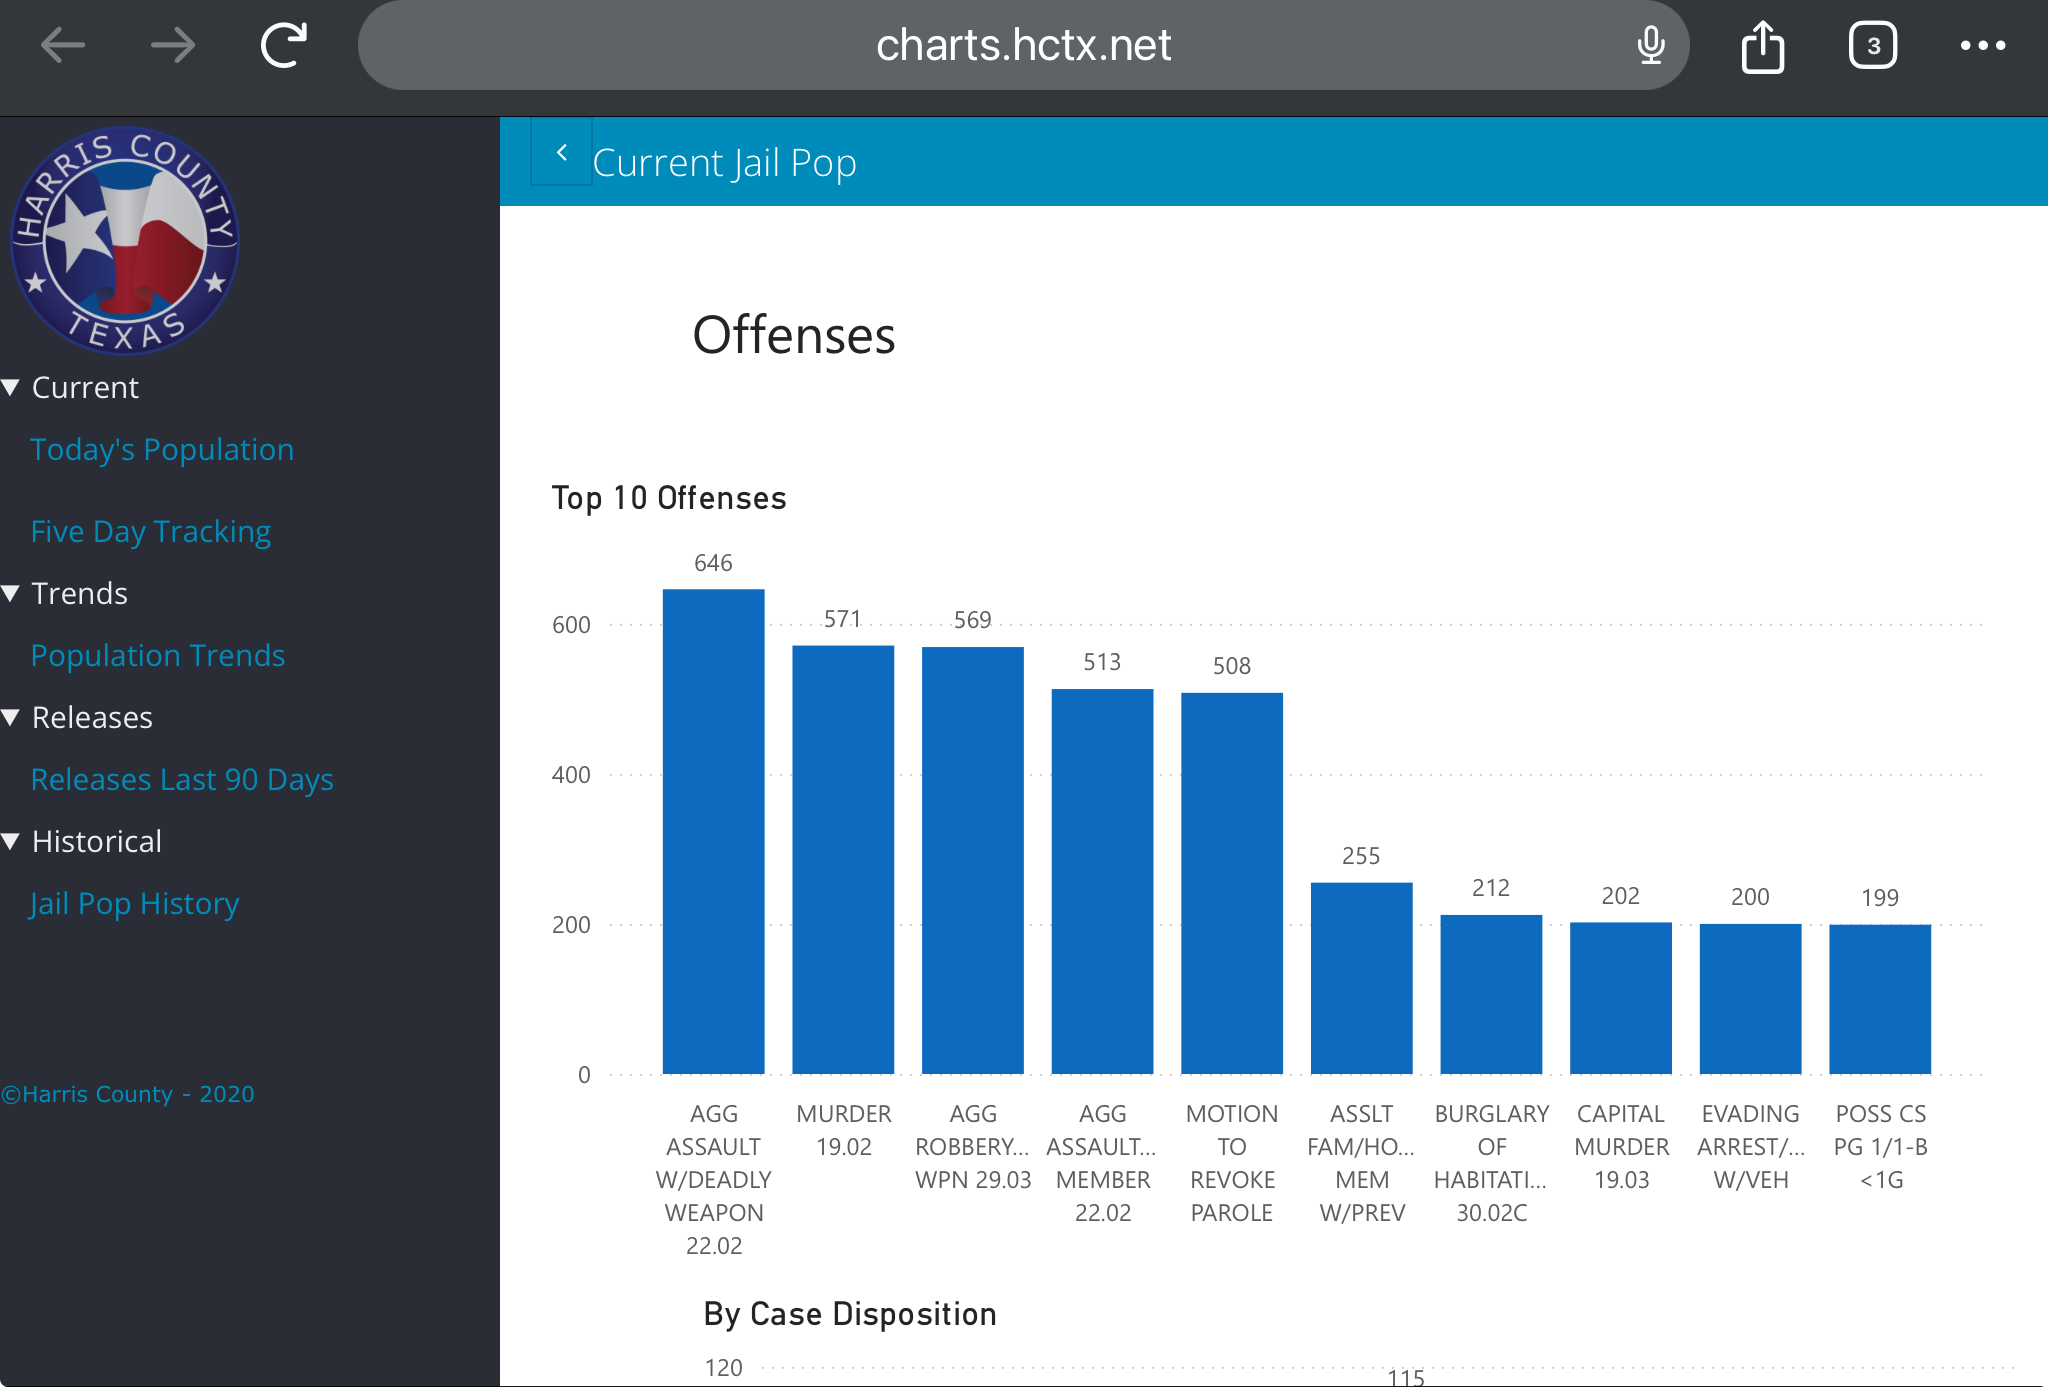This screenshot has height=1387, width=2048.
Task: Open the tab switcher showing 3
Action: coord(1872,45)
